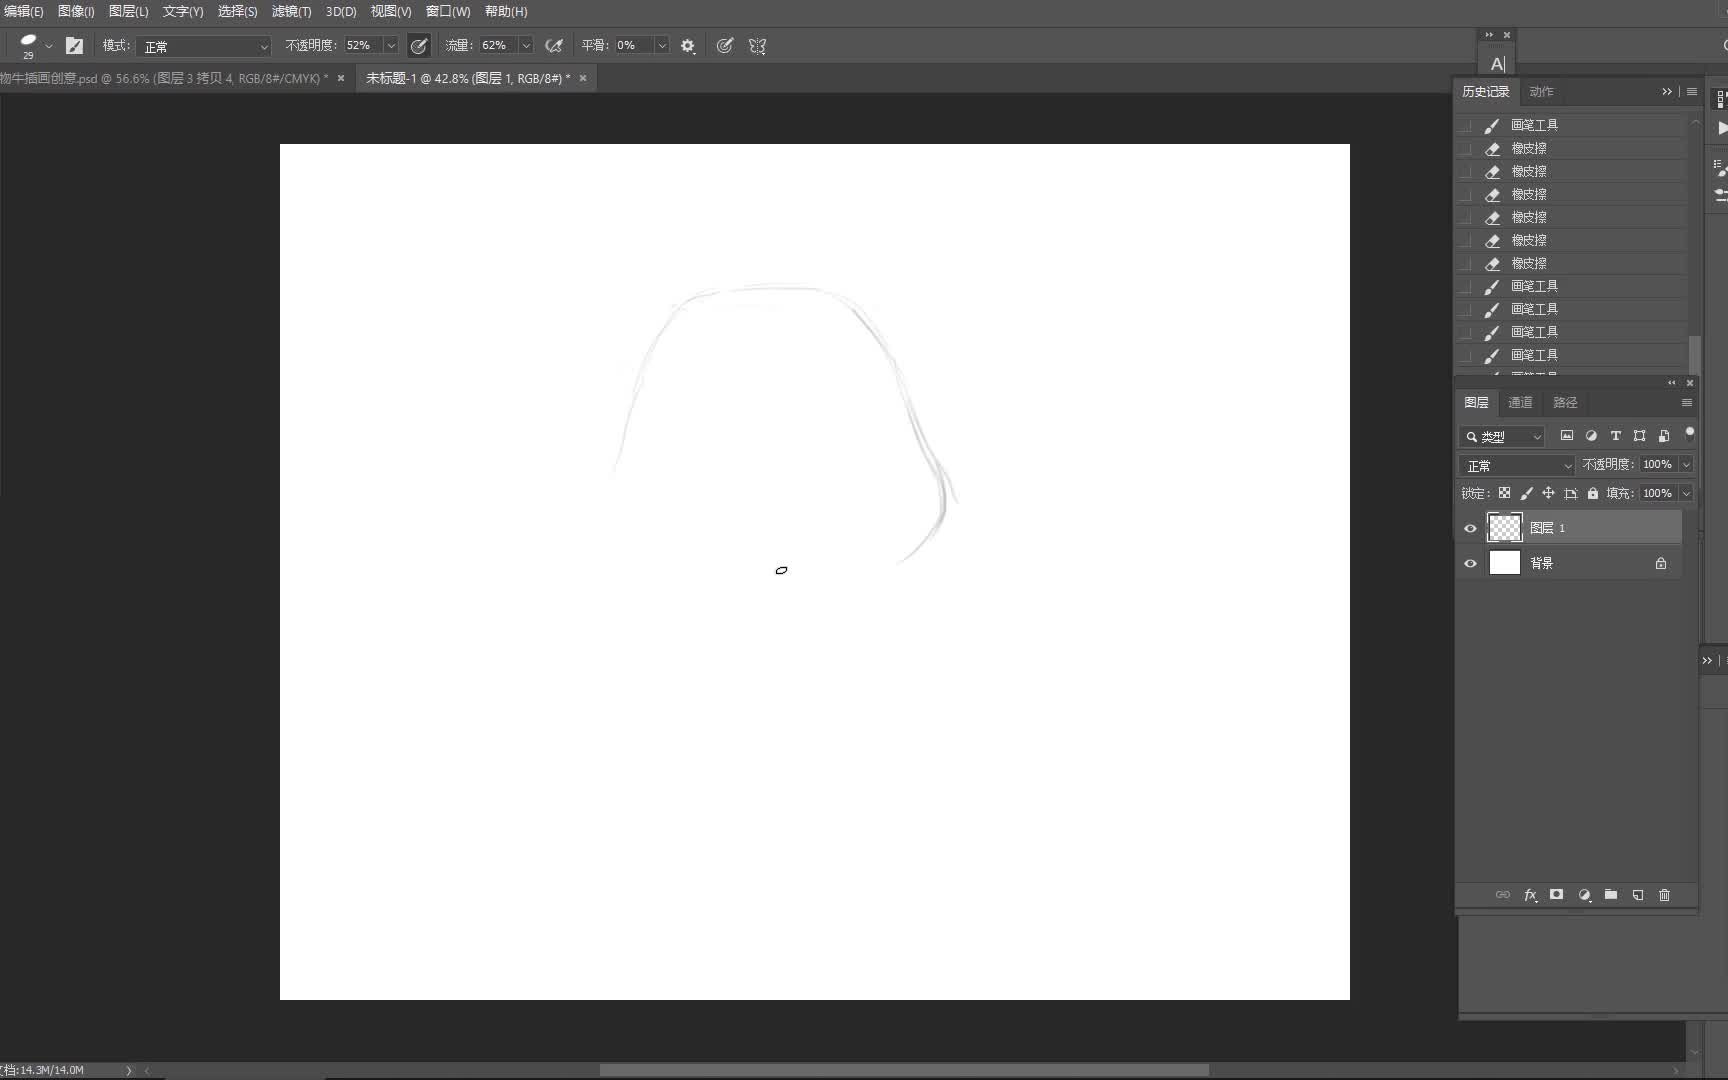This screenshot has width=1728, height=1080.
Task: Select the 背景 layer thumbnail
Action: pyautogui.click(x=1504, y=563)
